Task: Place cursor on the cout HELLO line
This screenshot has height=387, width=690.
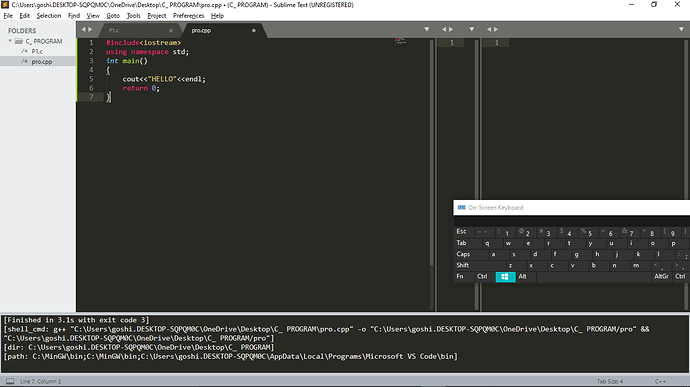Action: point(164,79)
